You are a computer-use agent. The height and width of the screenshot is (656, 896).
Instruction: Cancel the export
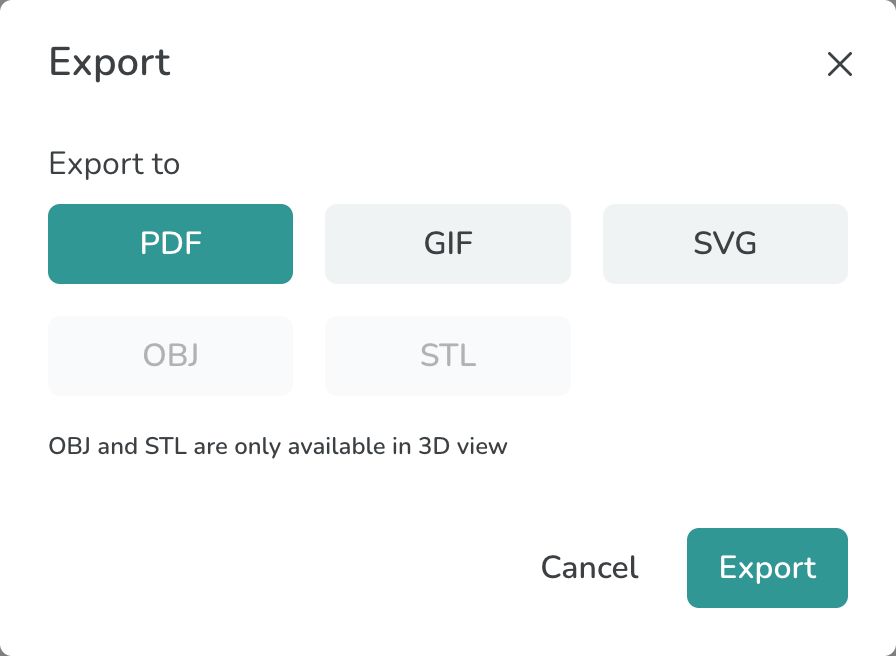click(589, 568)
